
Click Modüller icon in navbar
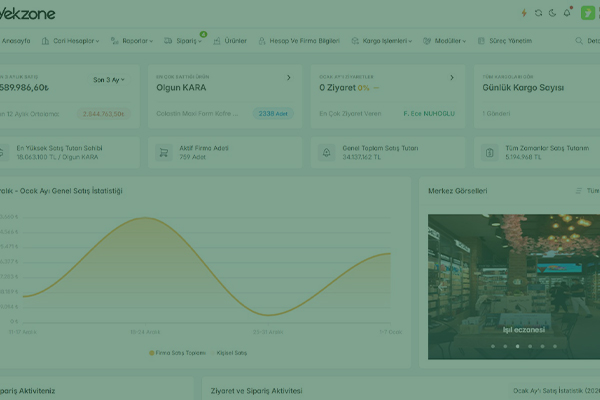pos(427,41)
